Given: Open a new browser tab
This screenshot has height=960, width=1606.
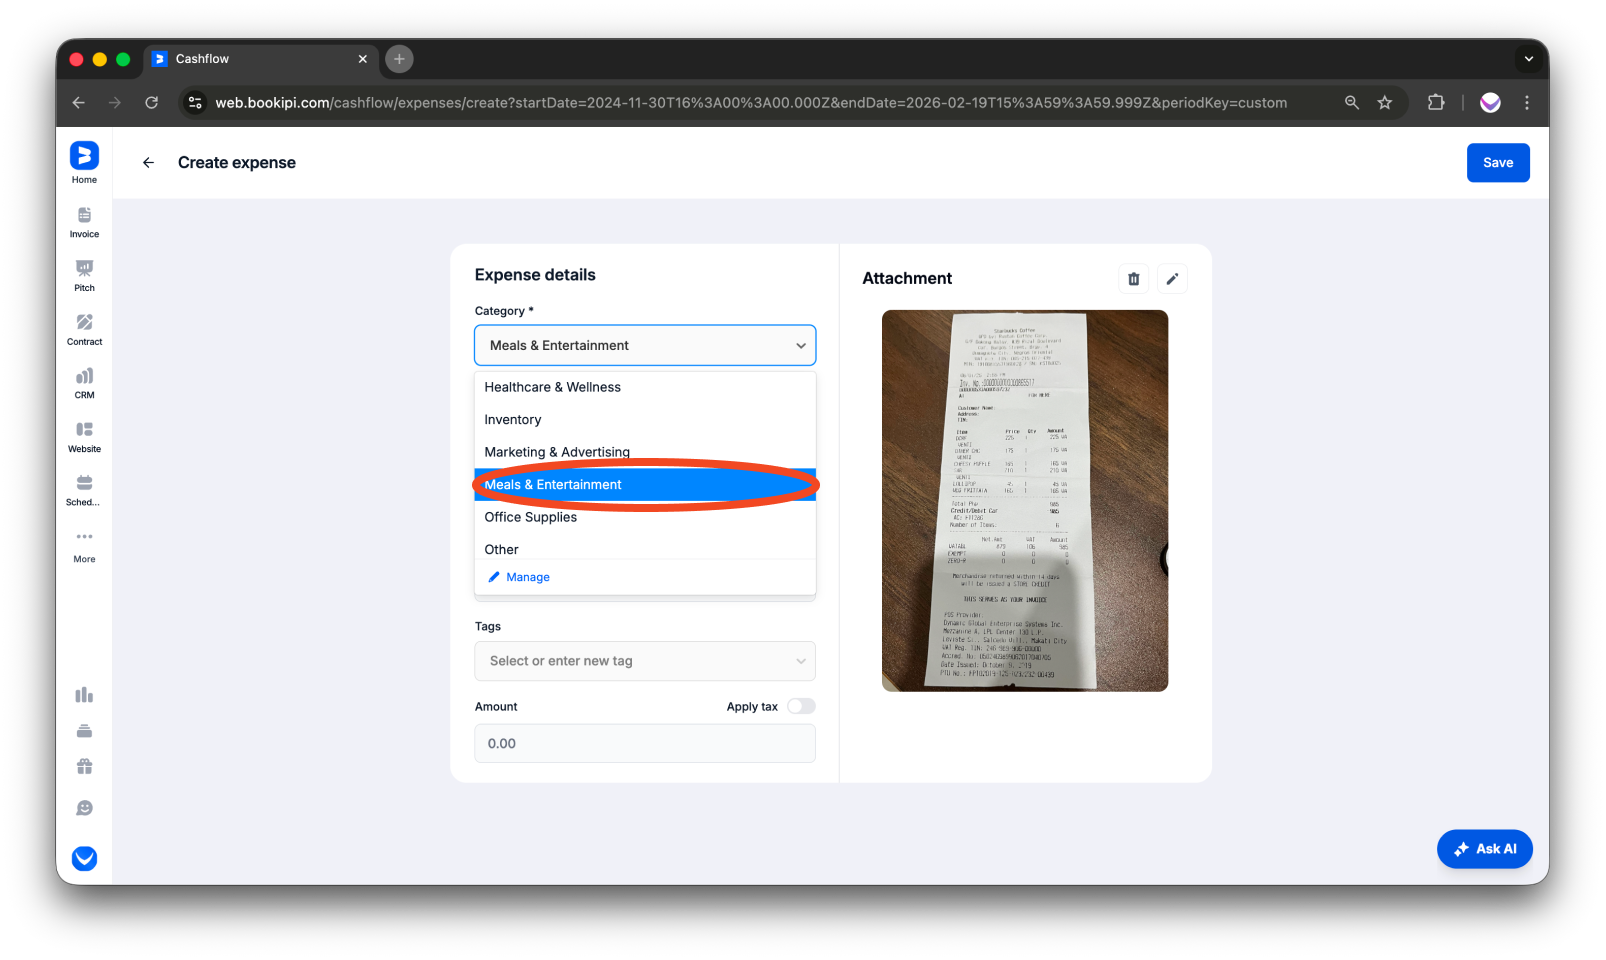Looking at the screenshot, I should (399, 59).
